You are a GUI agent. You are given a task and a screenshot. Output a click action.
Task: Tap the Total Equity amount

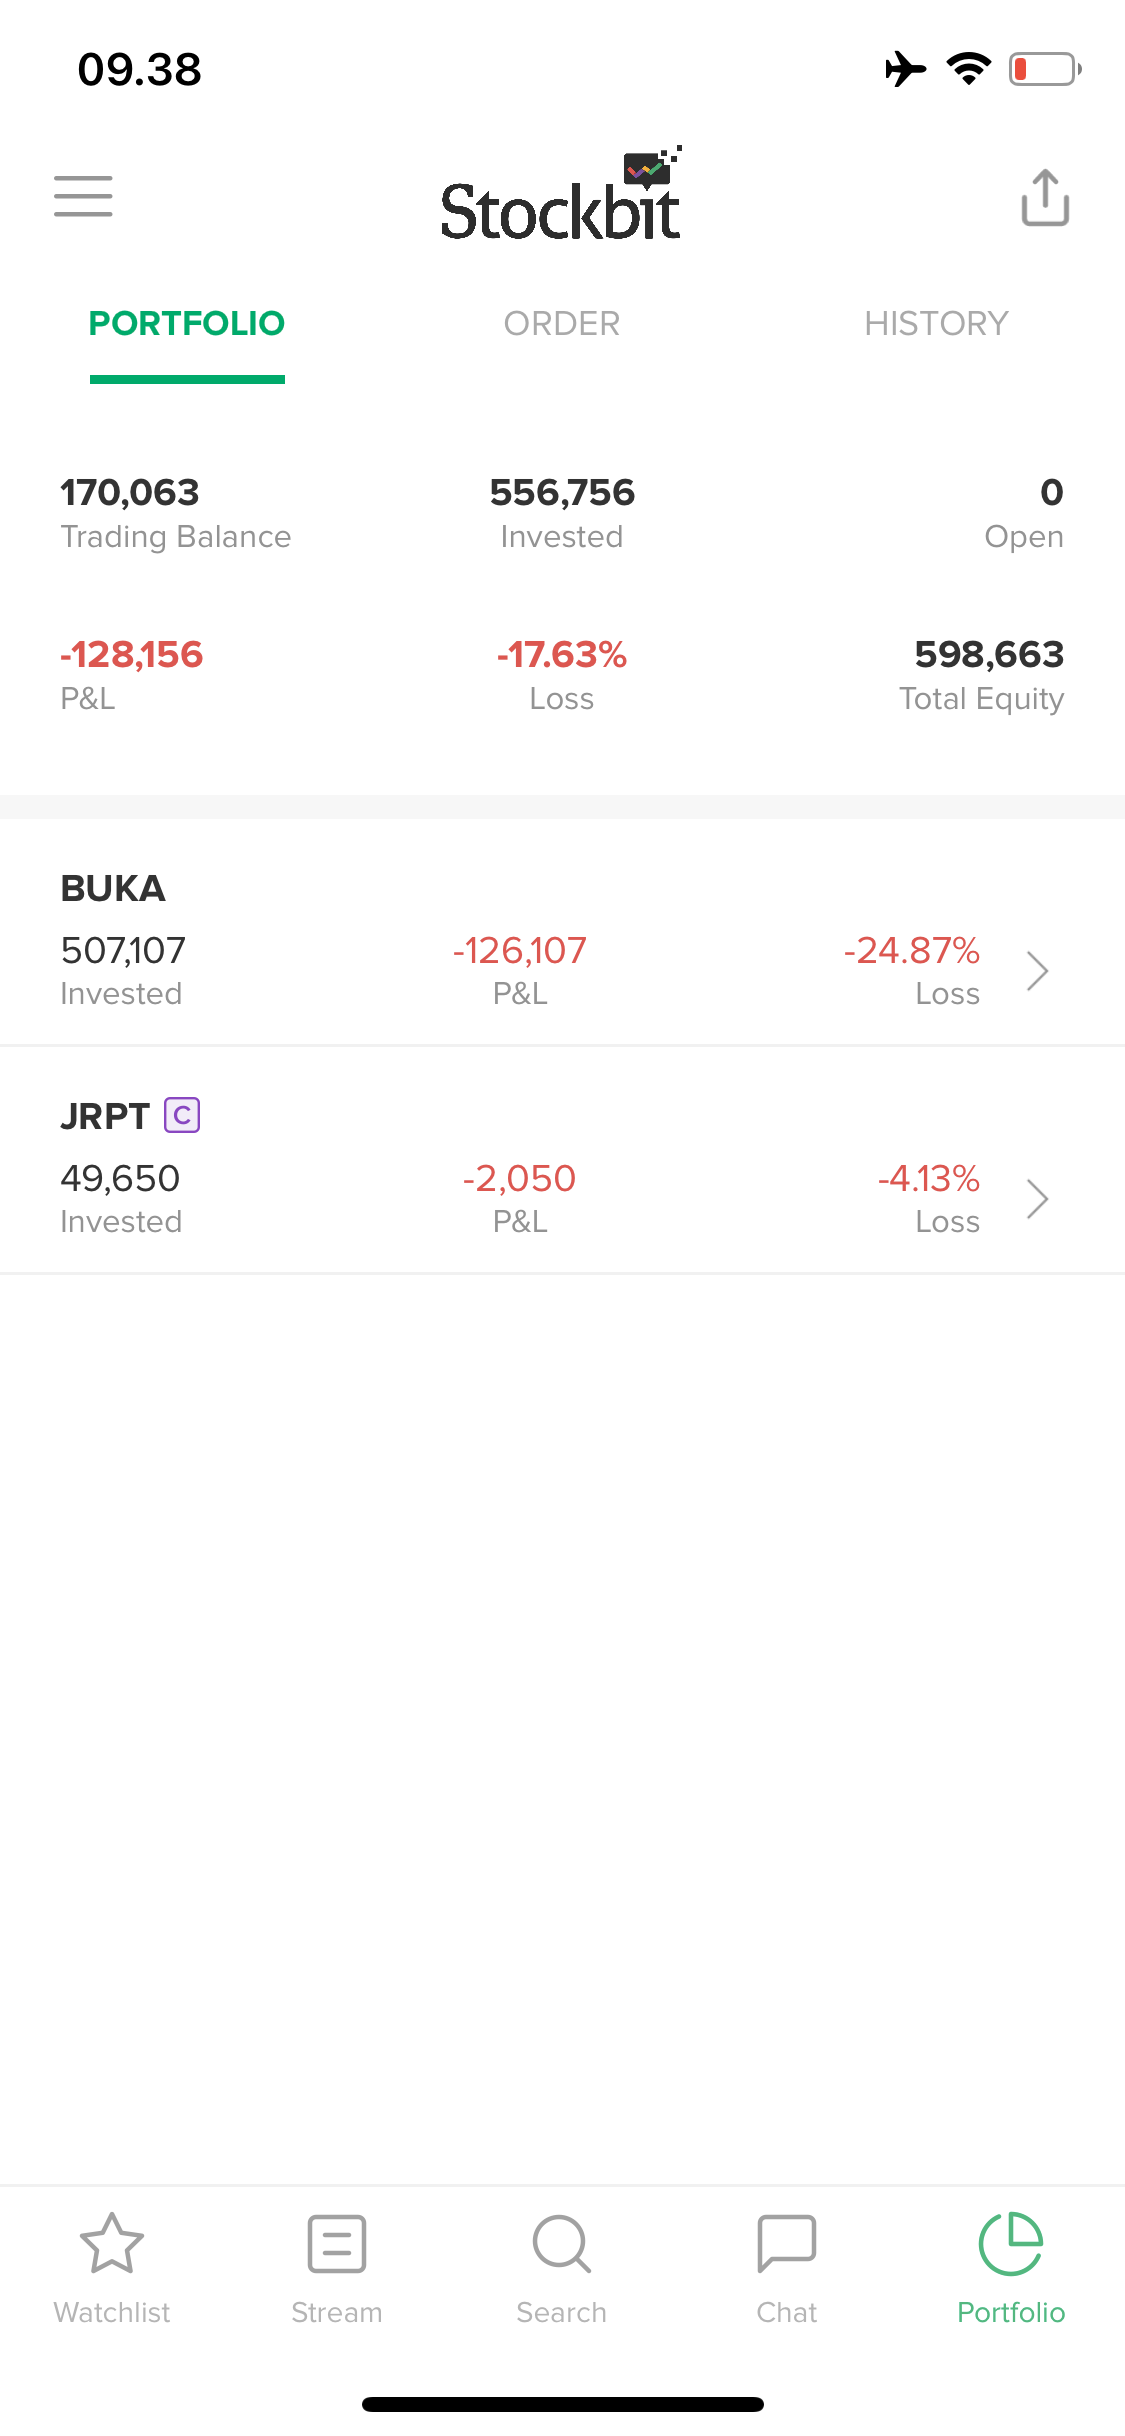988,655
